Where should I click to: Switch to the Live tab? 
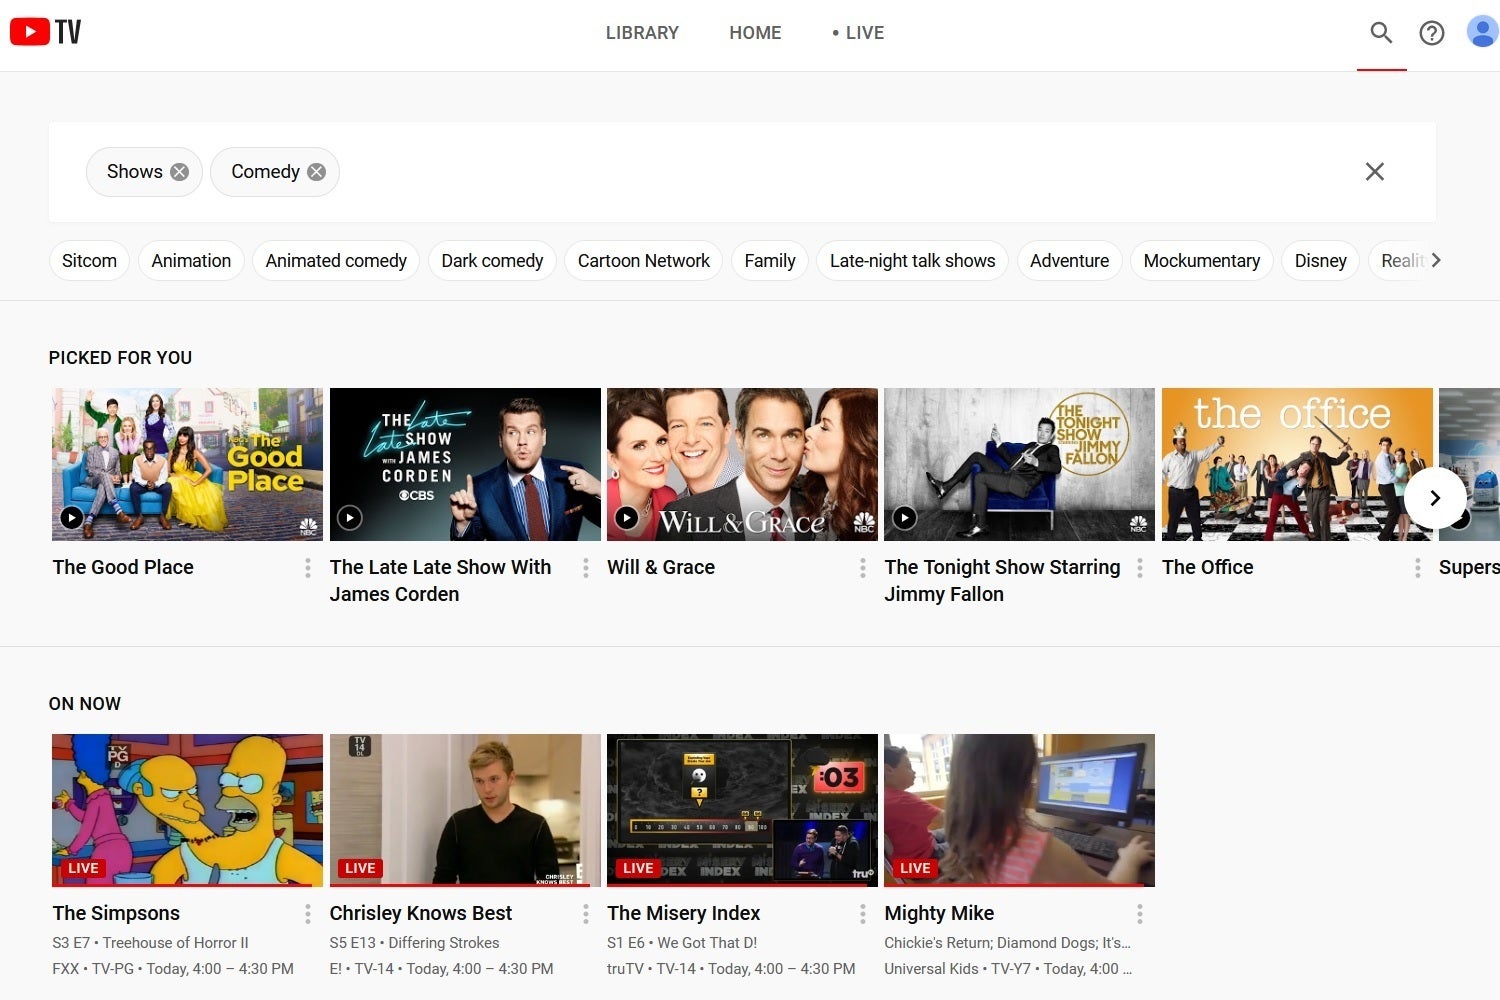858,33
